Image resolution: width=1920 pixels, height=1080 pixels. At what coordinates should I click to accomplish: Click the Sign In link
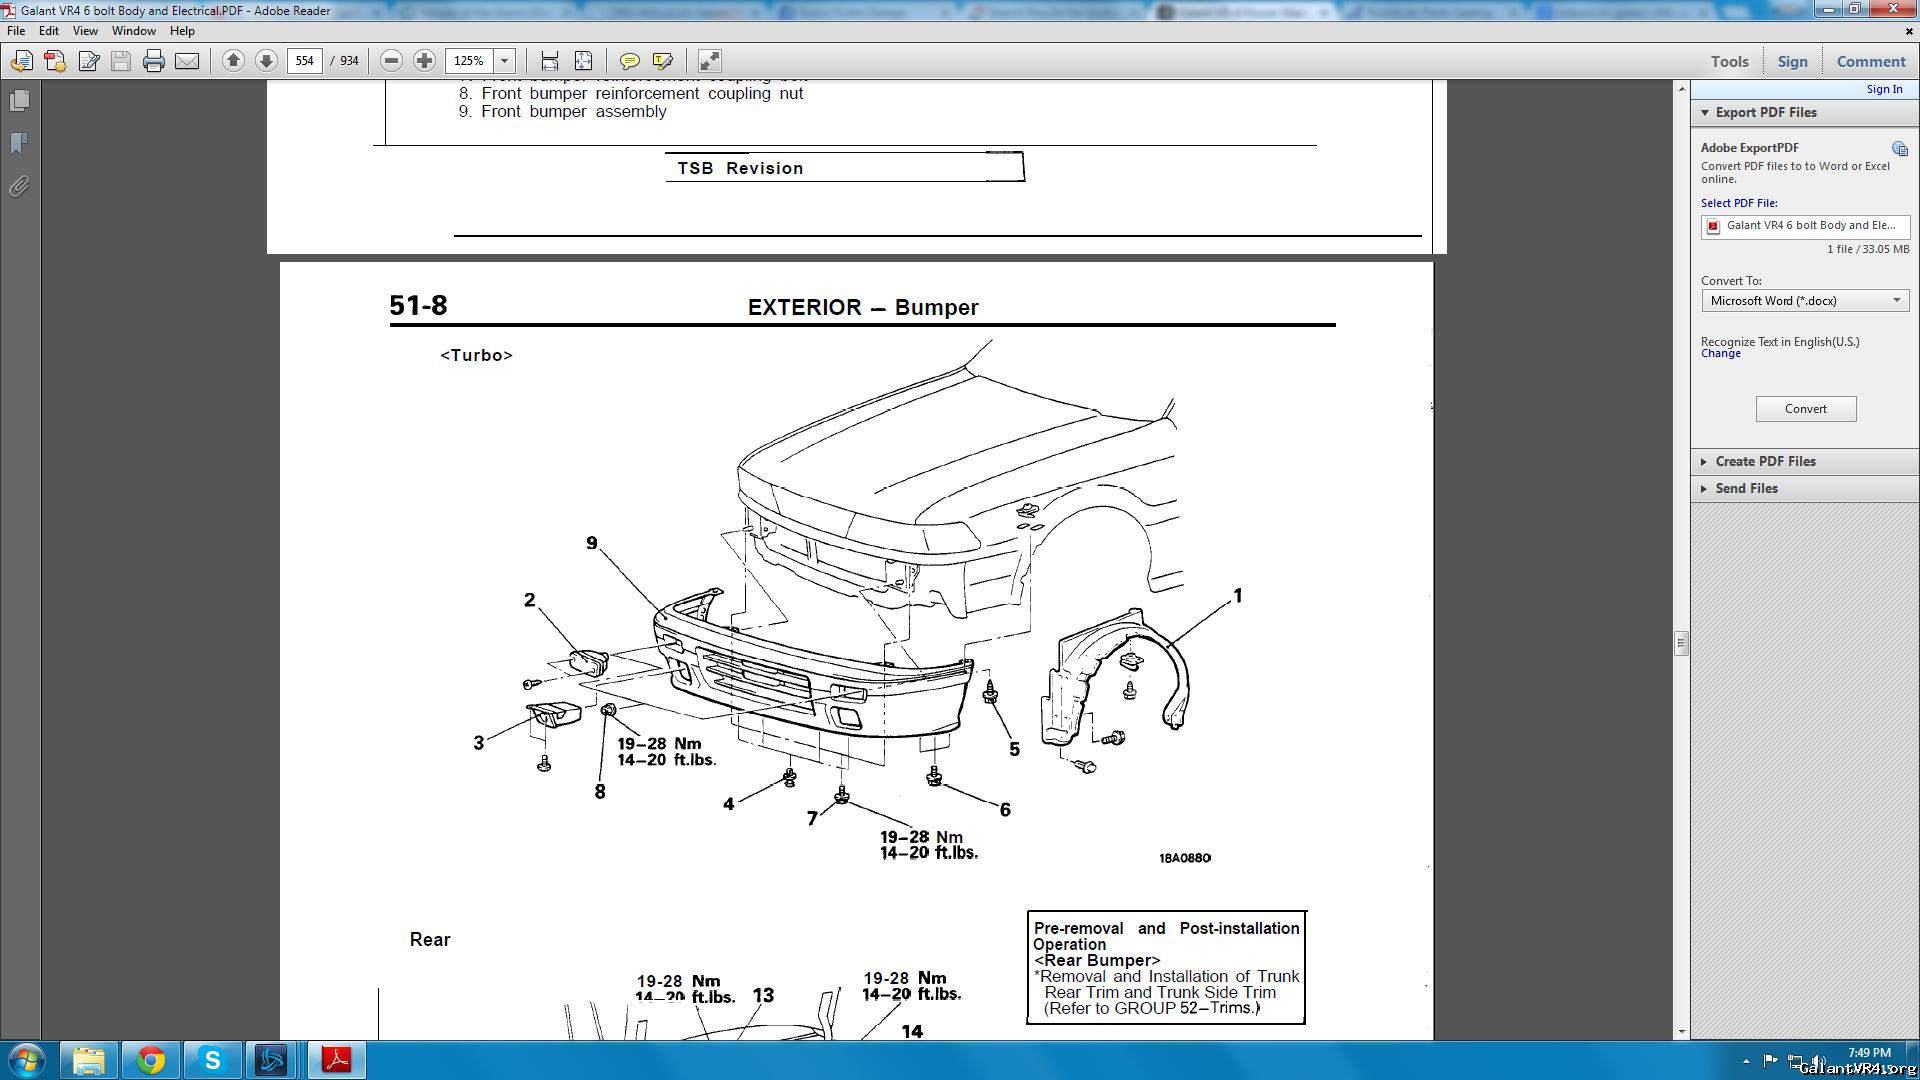[1884, 89]
